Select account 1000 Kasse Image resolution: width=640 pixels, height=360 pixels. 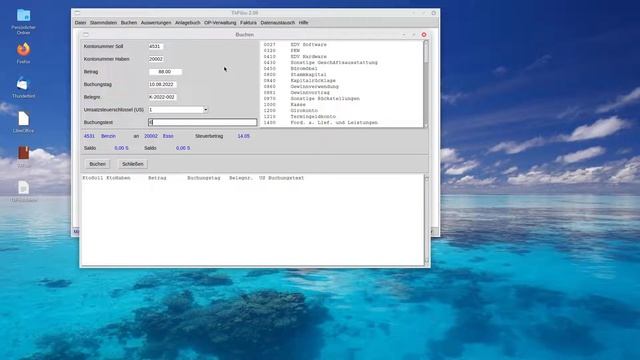(x=284, y=105)
